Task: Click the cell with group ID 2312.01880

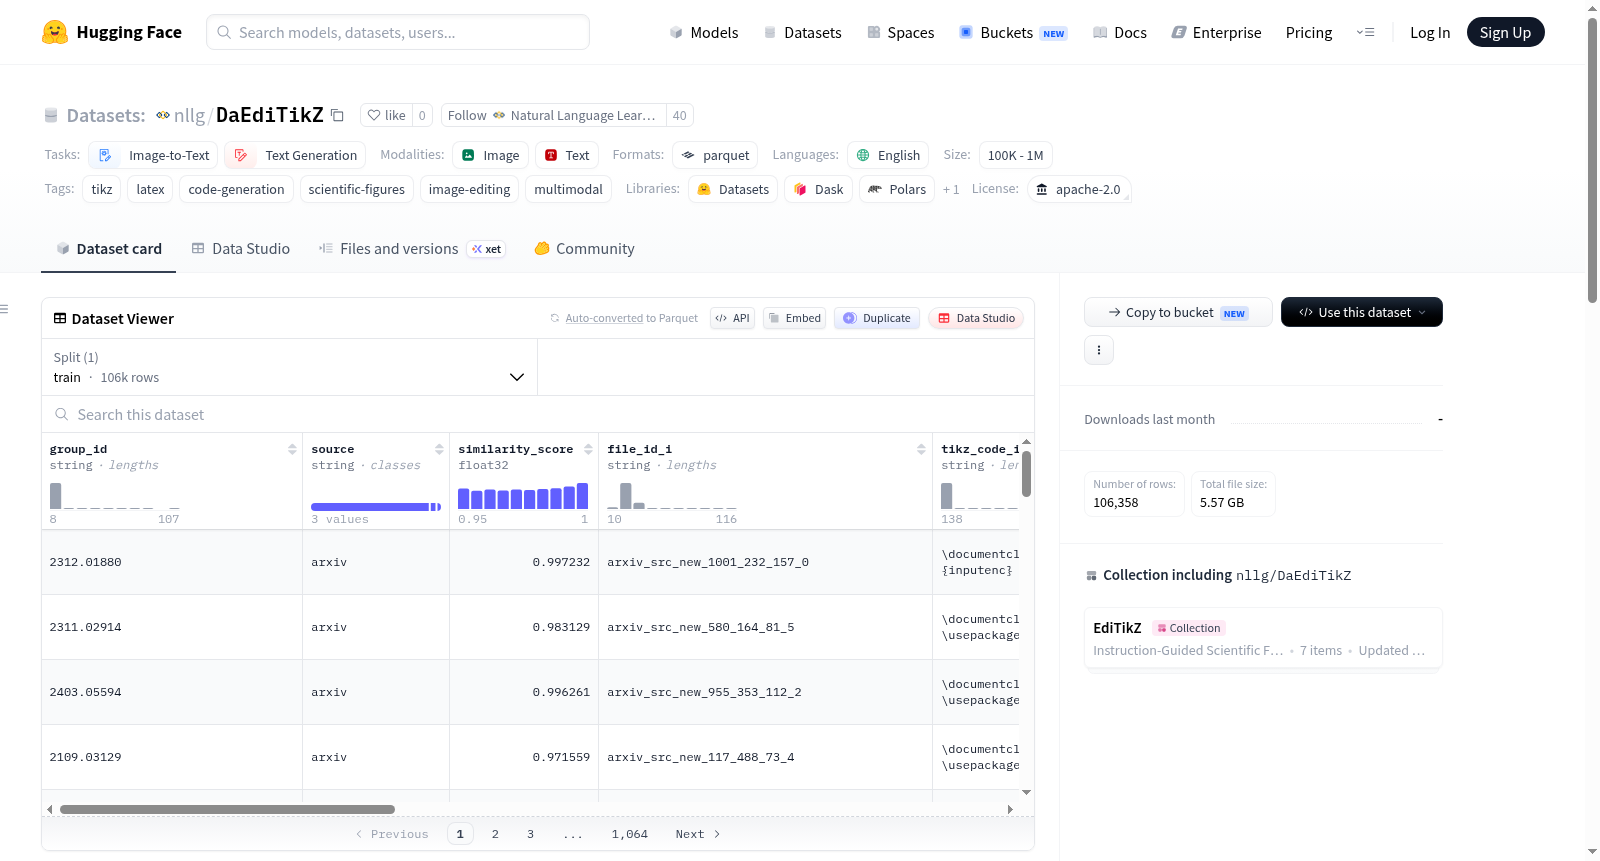Action: coord(172,562)
